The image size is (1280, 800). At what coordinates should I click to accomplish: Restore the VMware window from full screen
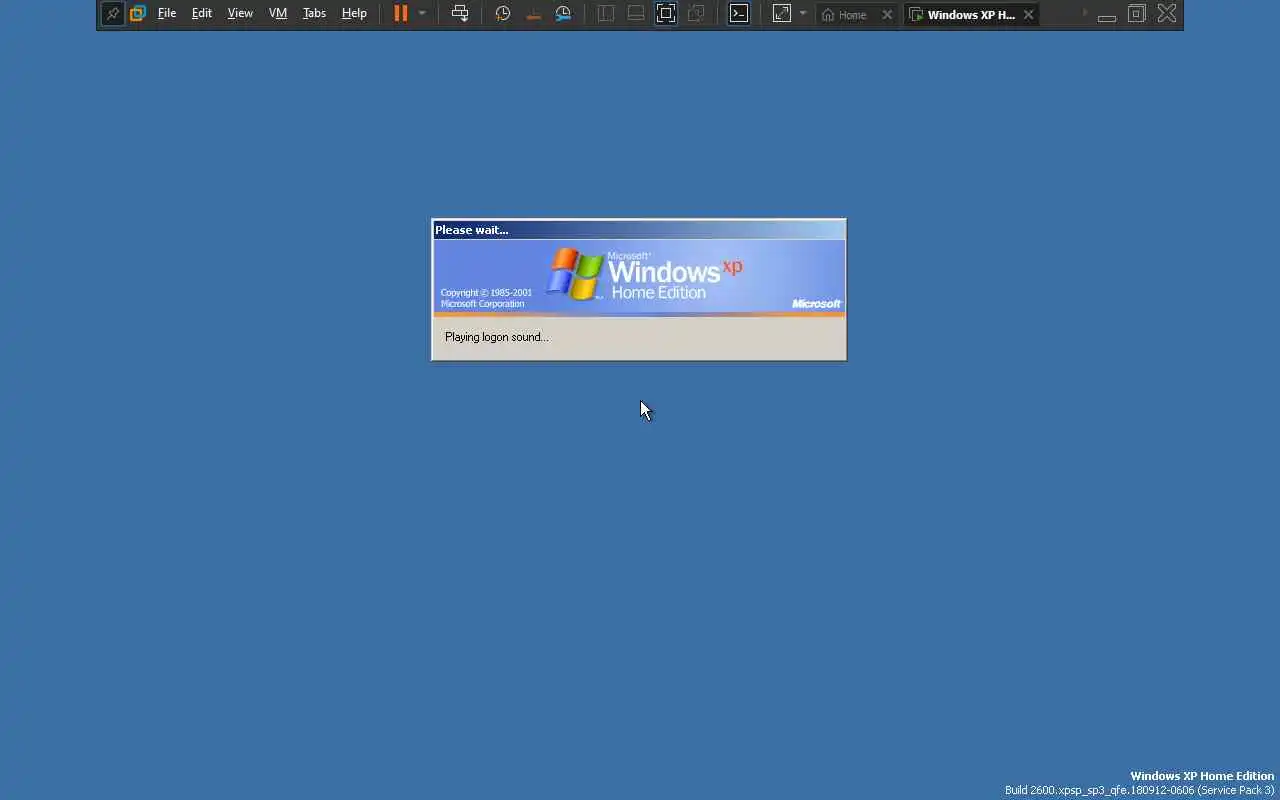[1137, 14]
